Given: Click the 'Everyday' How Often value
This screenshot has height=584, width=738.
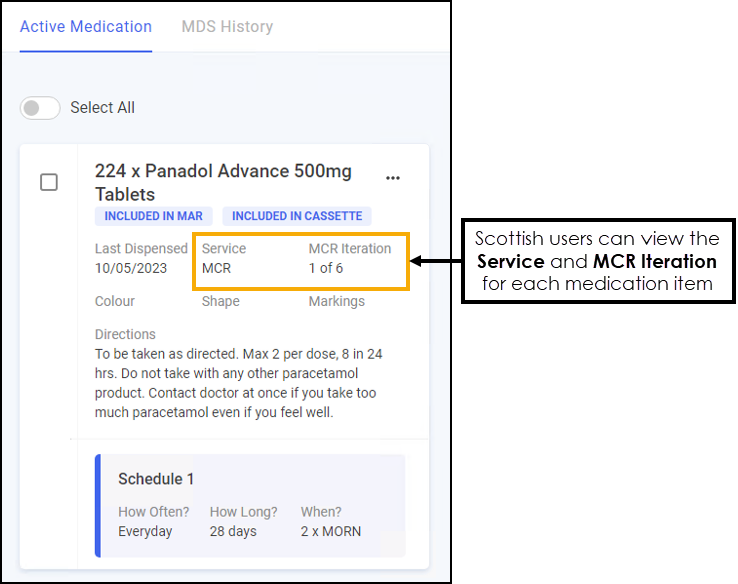Looking at the screenshot, I should 145,531.
